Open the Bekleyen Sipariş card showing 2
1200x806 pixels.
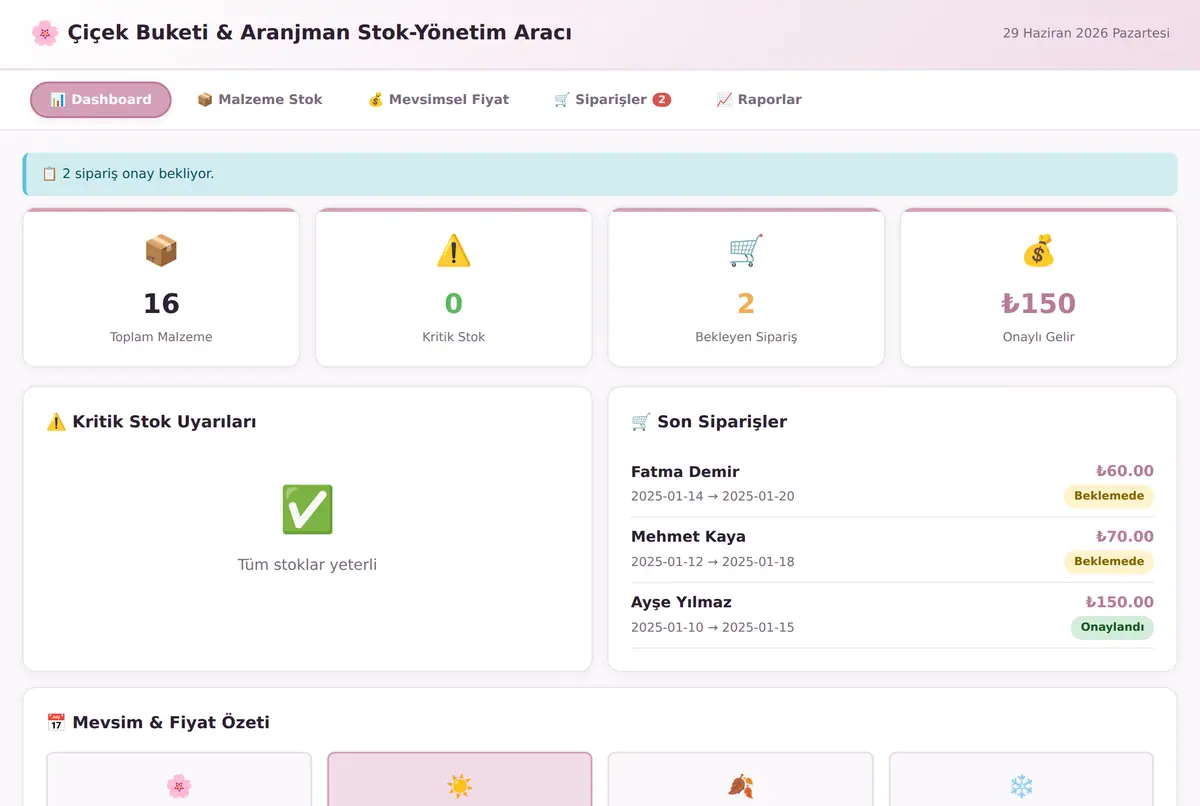click(746, 288)
